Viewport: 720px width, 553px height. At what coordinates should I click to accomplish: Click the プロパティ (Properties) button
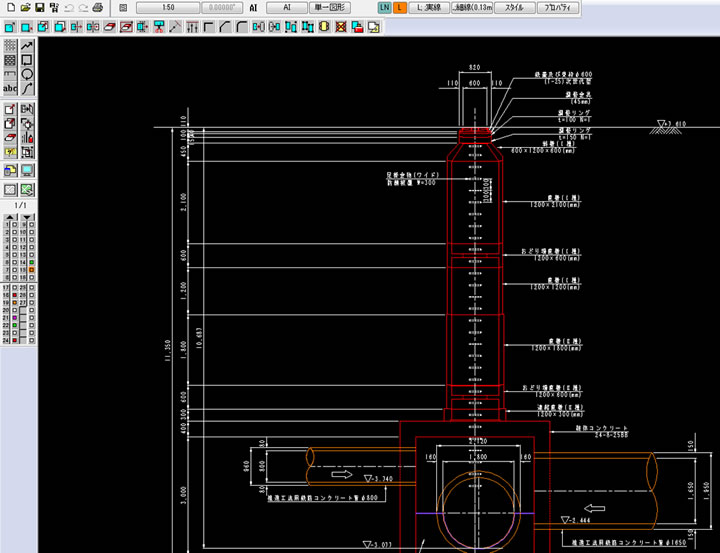[x=556, y=7]
